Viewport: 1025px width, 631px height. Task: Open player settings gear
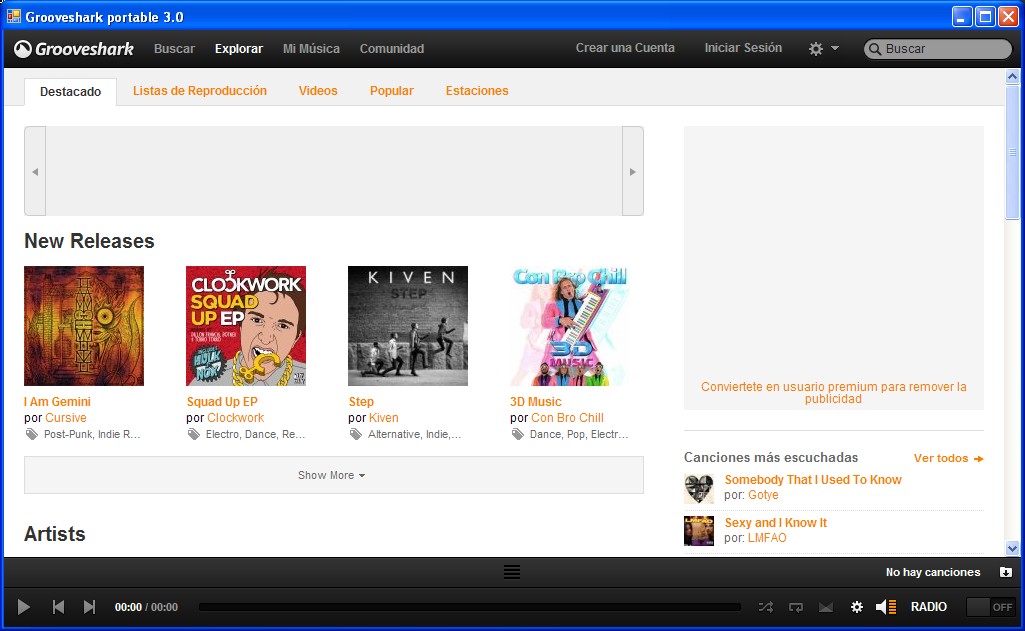tap(856, 607)
